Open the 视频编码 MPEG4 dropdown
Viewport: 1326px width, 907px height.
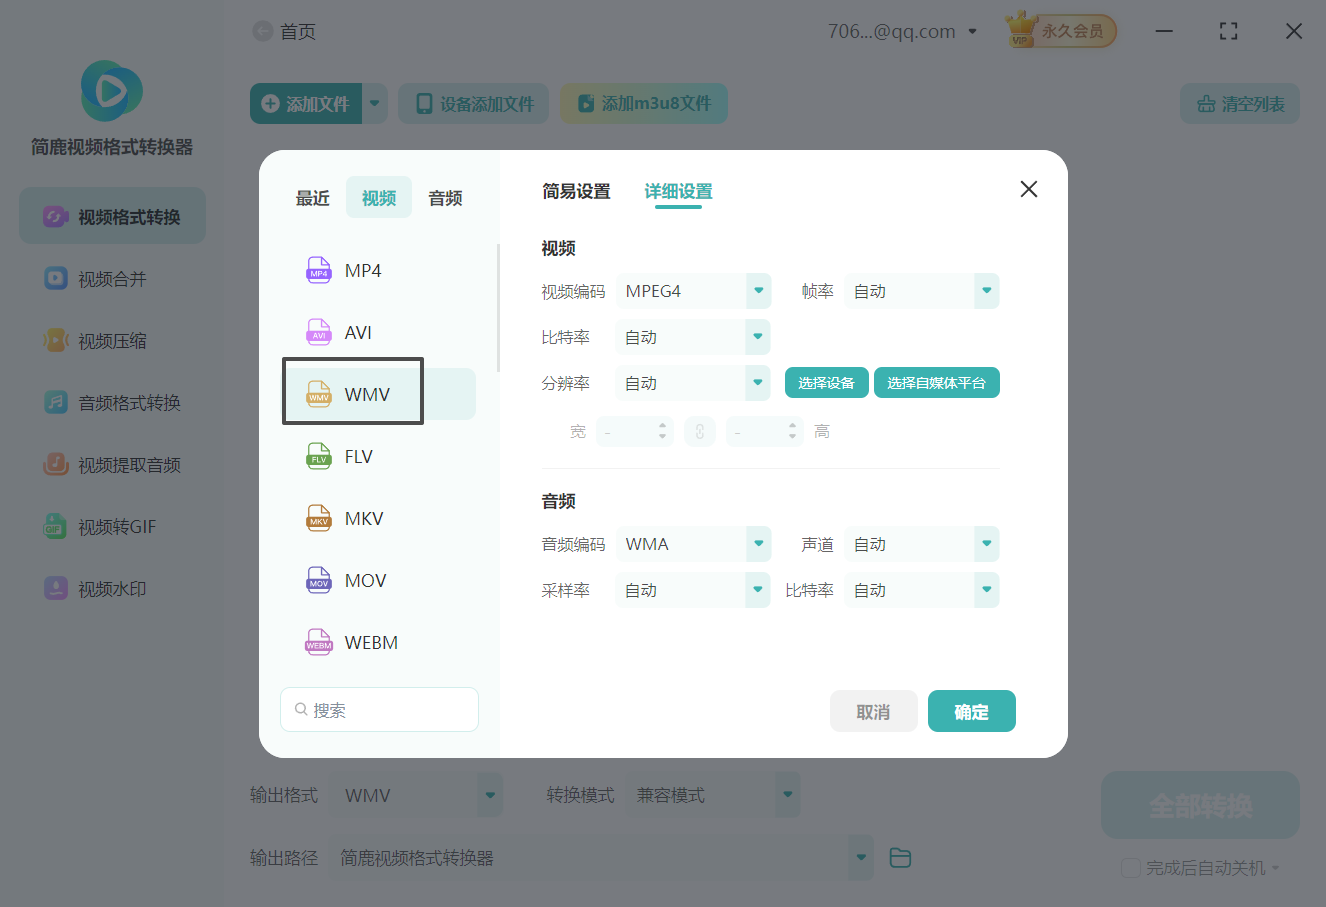(x=693, y=291)
